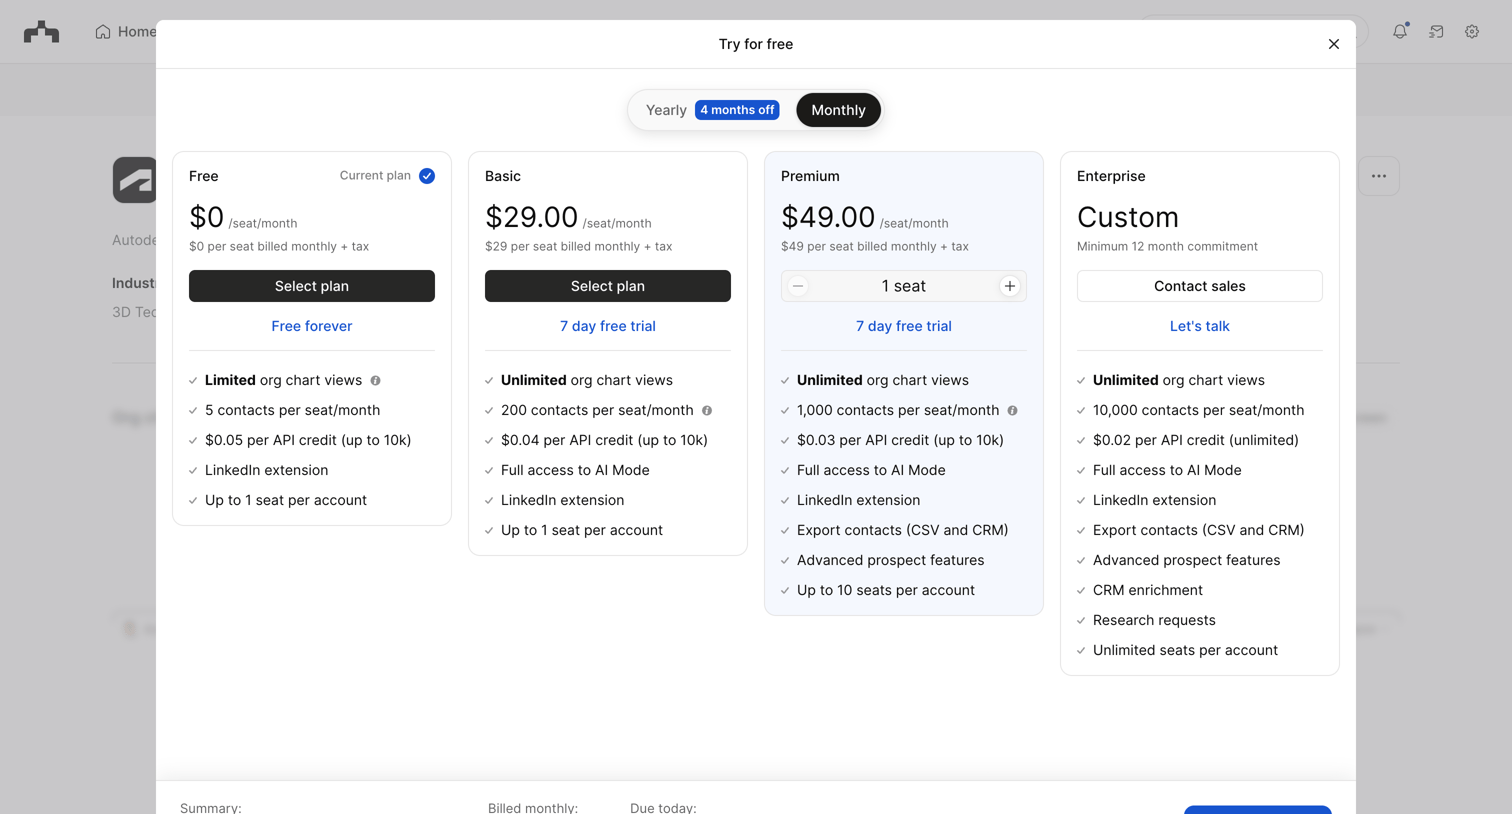
Task: Click the Autodesk company logo thumbnail
Action: (135, 180)
